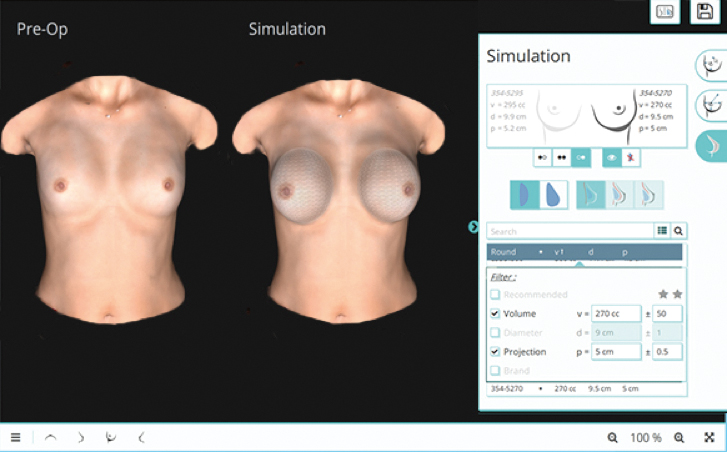Select the 354-5270 implant row
Viewport: 727px width, 452px height.
(584, 387)
